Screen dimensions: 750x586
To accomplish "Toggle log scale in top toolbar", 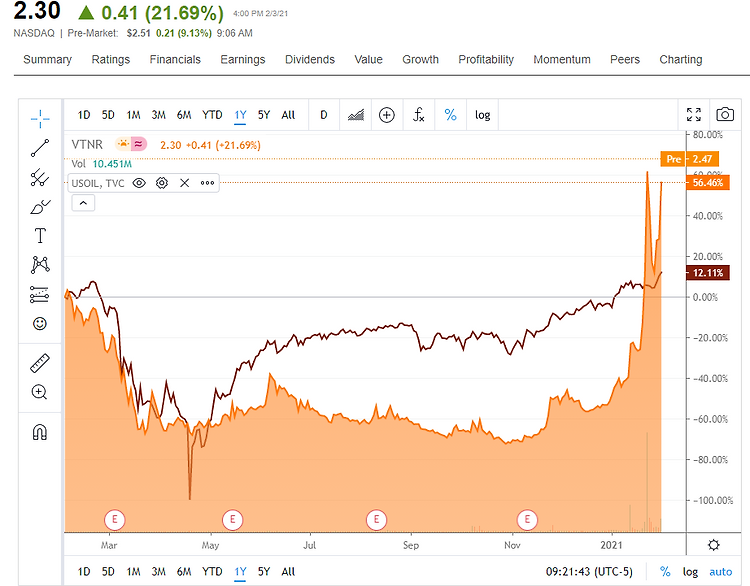I will click(482, 115).
